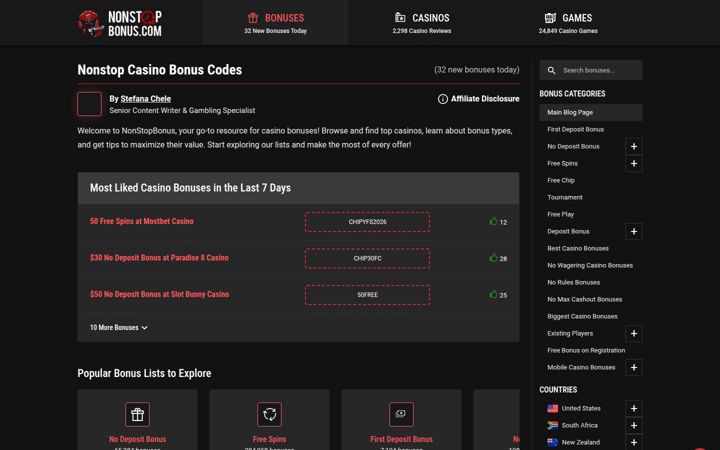Image resolution: width=720 pixels, height=450 pixels.
Task: Expand the United States country list
Action: click(x=634, y=408)
